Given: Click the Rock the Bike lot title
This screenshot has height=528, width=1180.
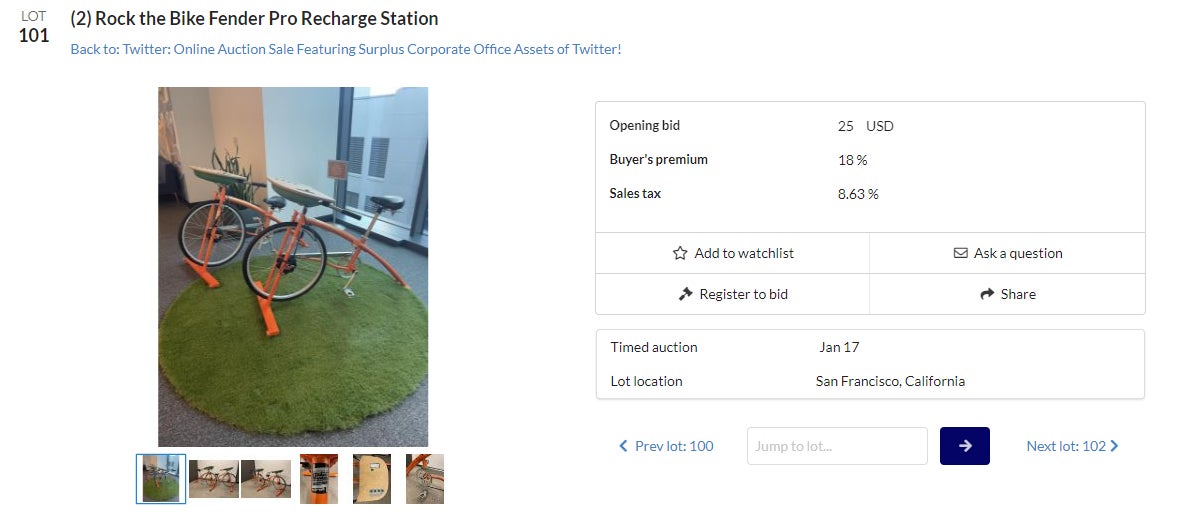Looking at the screenshot, I should (x=254, y=19).
